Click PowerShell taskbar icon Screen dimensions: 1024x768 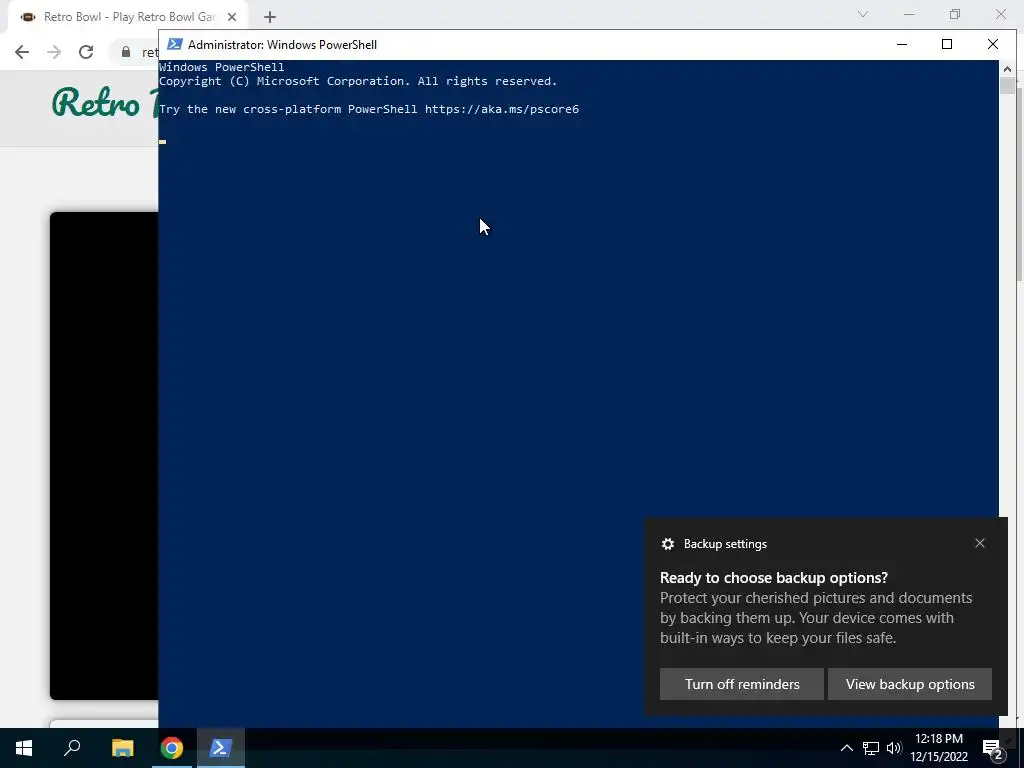tap(221, 748)
